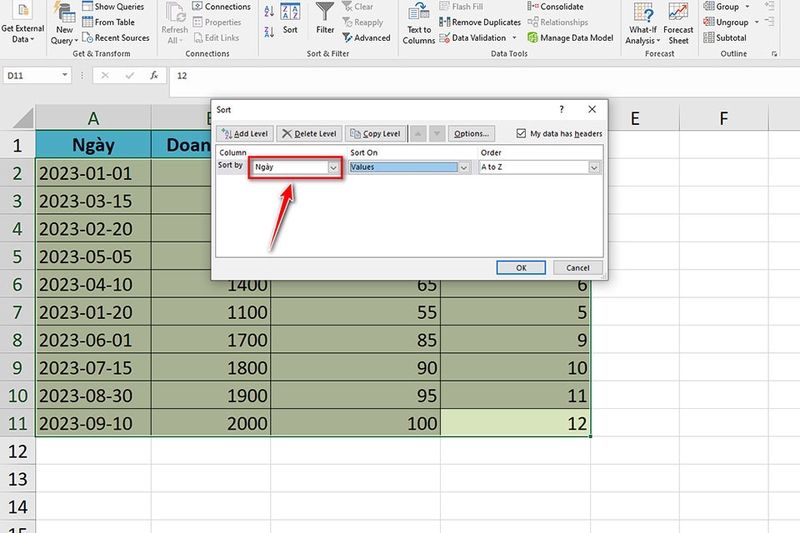Open Advanced filter options
Image resolution: width=800 pixels, height=533 pixels.
pyautogui.click(x=366, y=38)
